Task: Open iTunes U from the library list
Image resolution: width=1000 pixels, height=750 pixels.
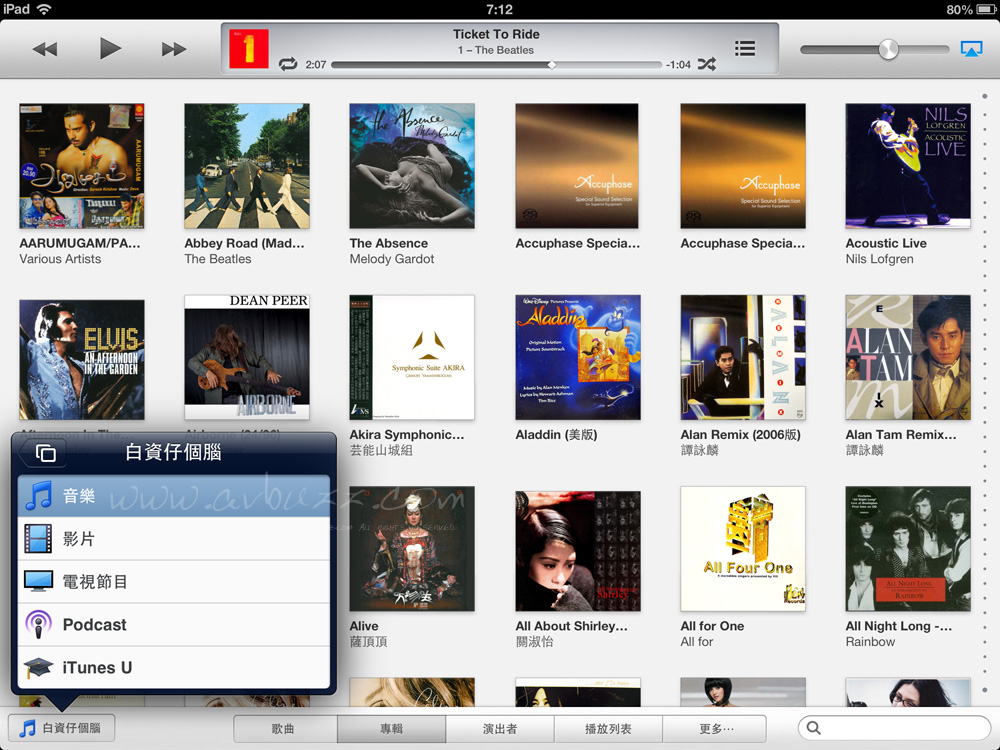Action: (x=174, y=668)
